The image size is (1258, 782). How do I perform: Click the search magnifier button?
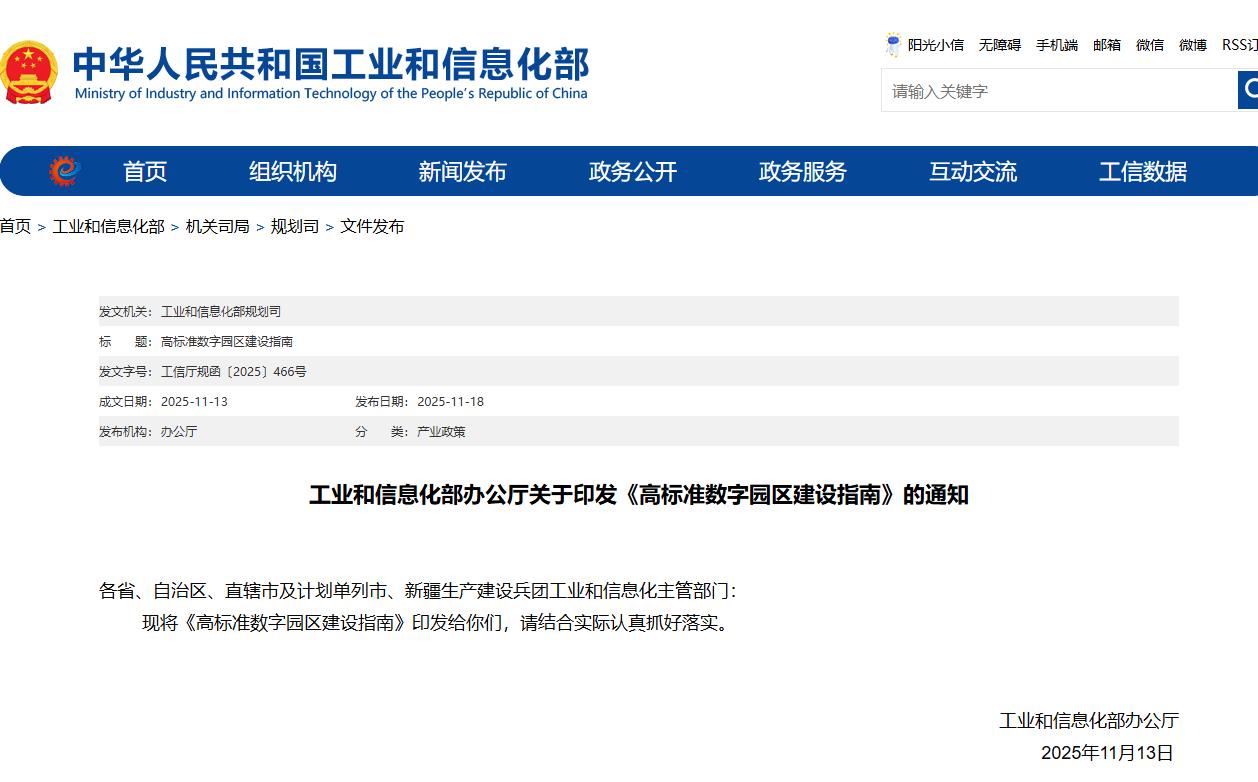coord(1248,91)
